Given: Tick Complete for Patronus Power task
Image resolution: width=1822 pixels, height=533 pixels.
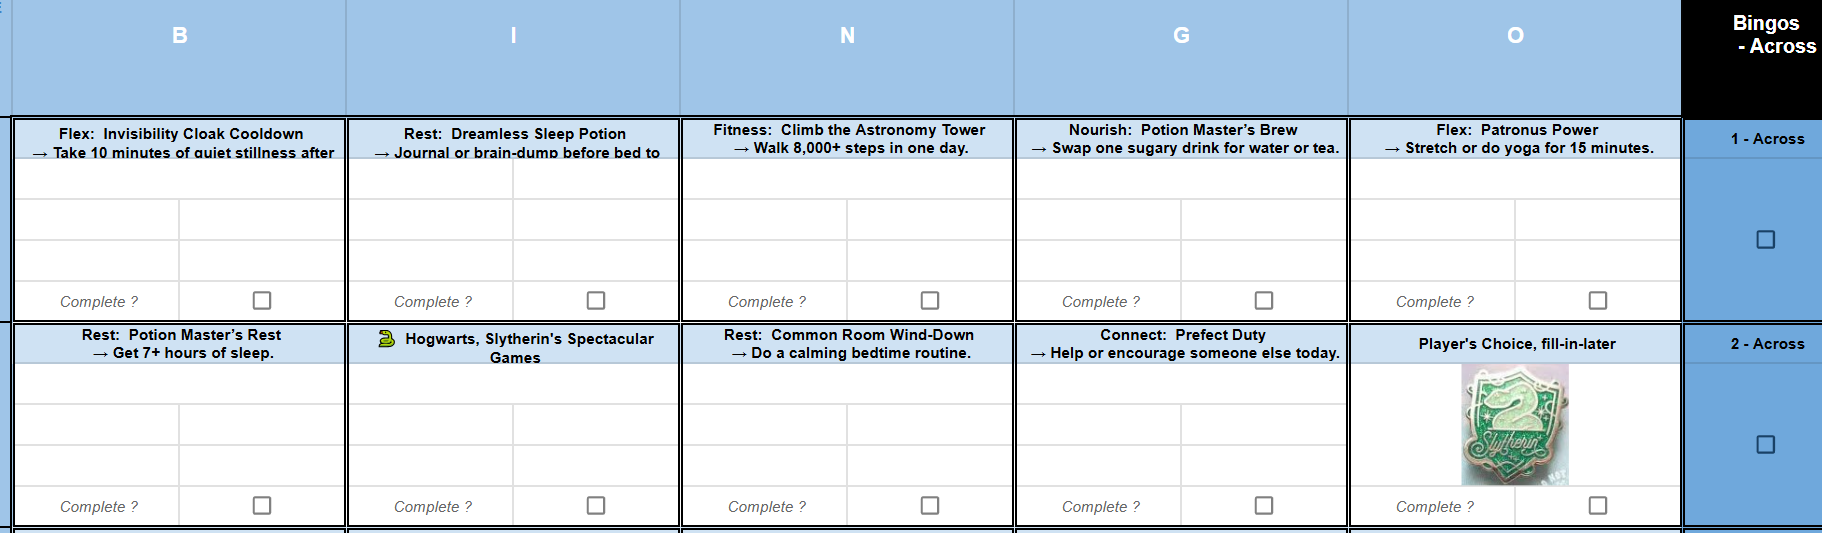Looking at the screenshot, I should 1598,300.
